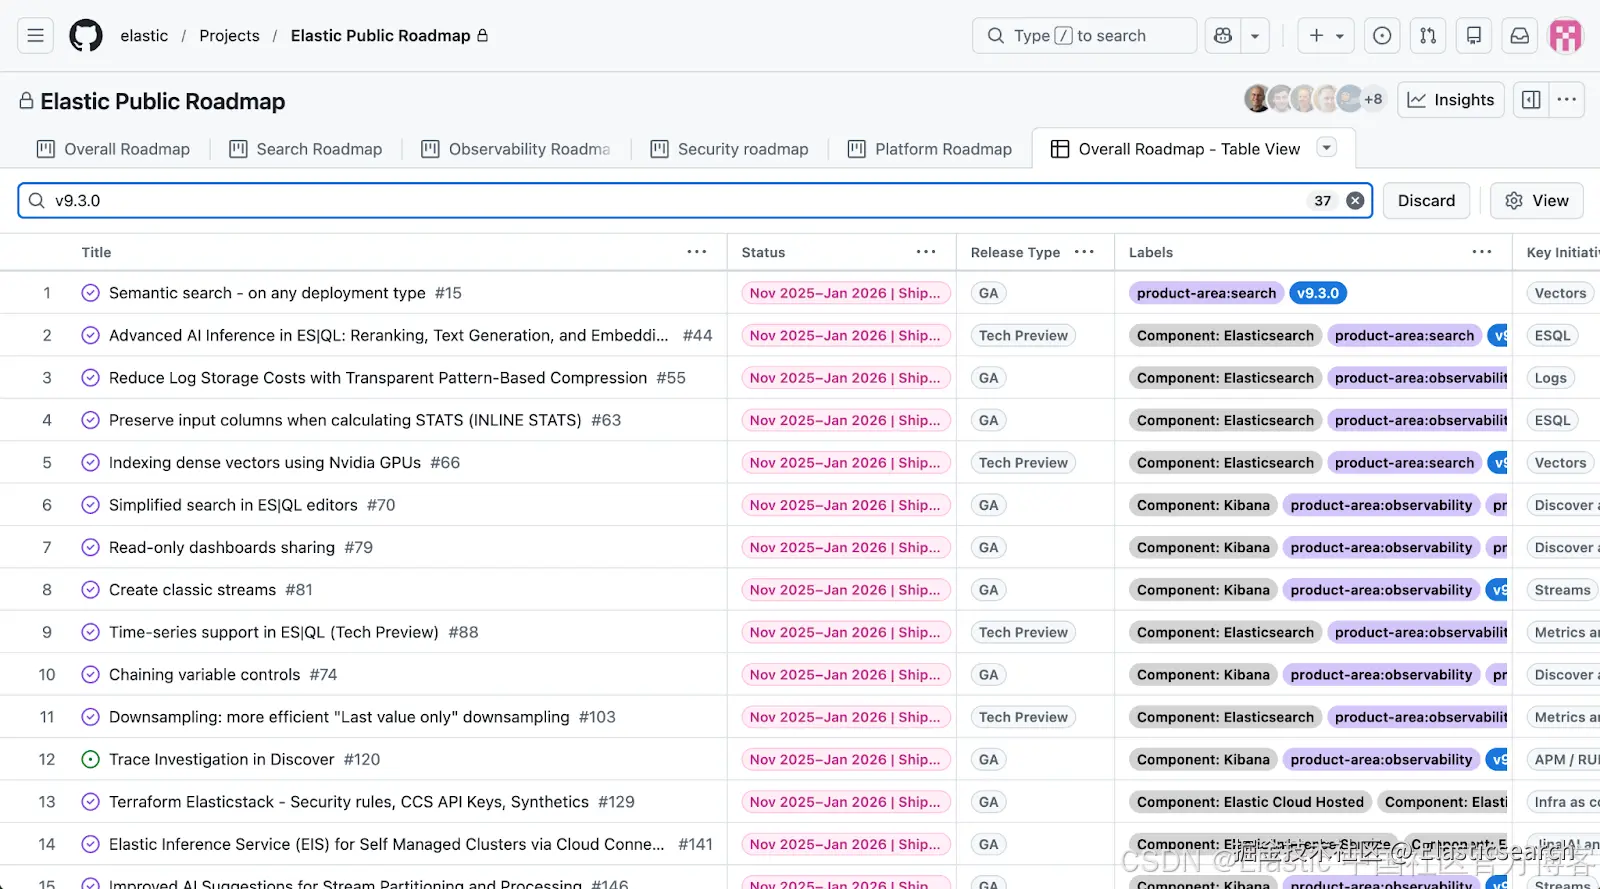Expand the Create new plus dropdown
Screen dimensions: 1600x889
coord(1326,36)
